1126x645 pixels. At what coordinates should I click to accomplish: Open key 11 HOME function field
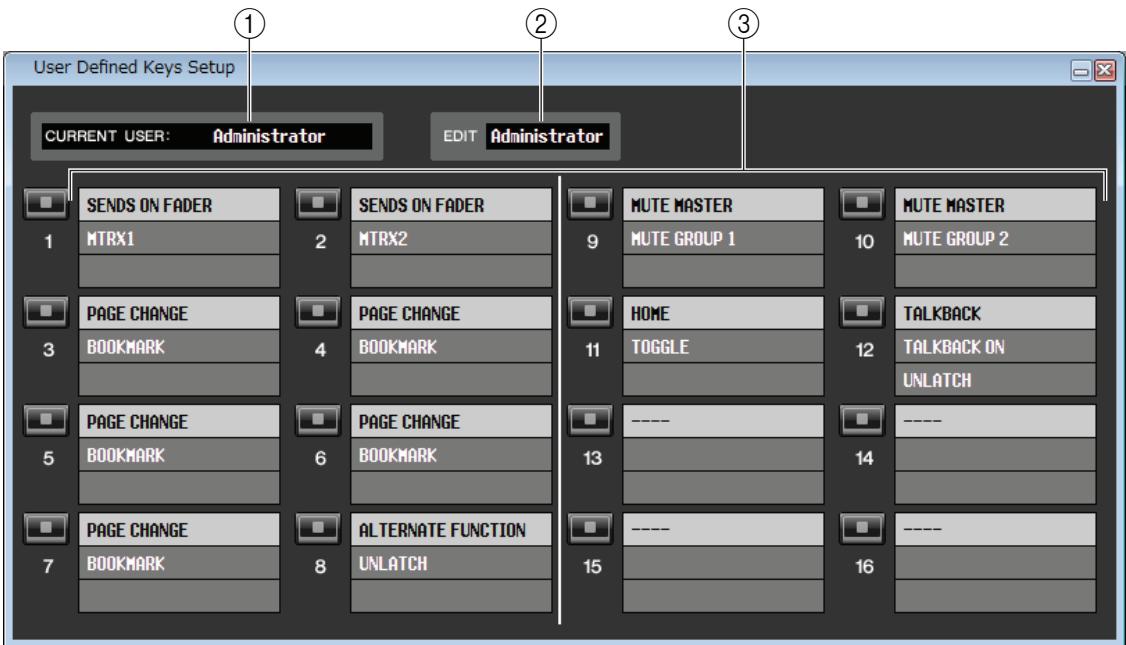coord(723,313)
